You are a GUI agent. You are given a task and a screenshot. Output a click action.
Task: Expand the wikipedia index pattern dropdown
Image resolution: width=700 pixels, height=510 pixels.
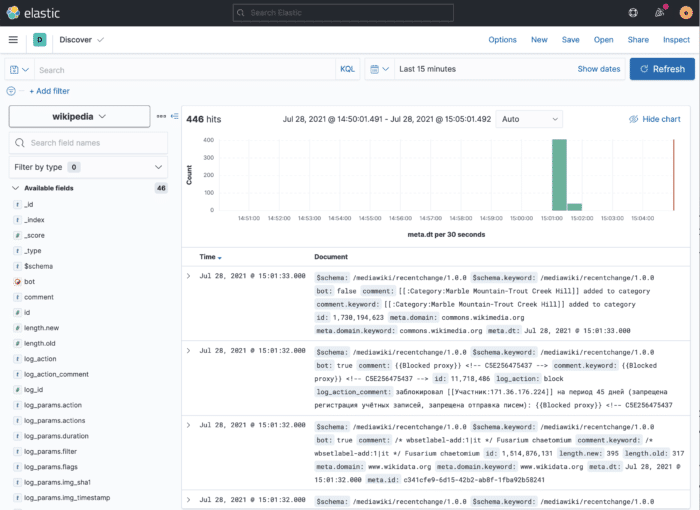click(x=79, y=117)
